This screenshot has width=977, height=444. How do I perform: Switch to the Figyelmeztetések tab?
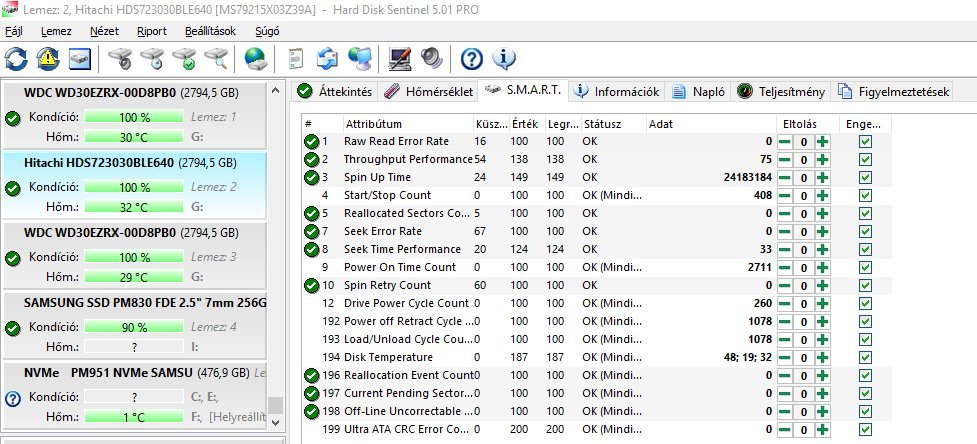click(x=894, y=92)
